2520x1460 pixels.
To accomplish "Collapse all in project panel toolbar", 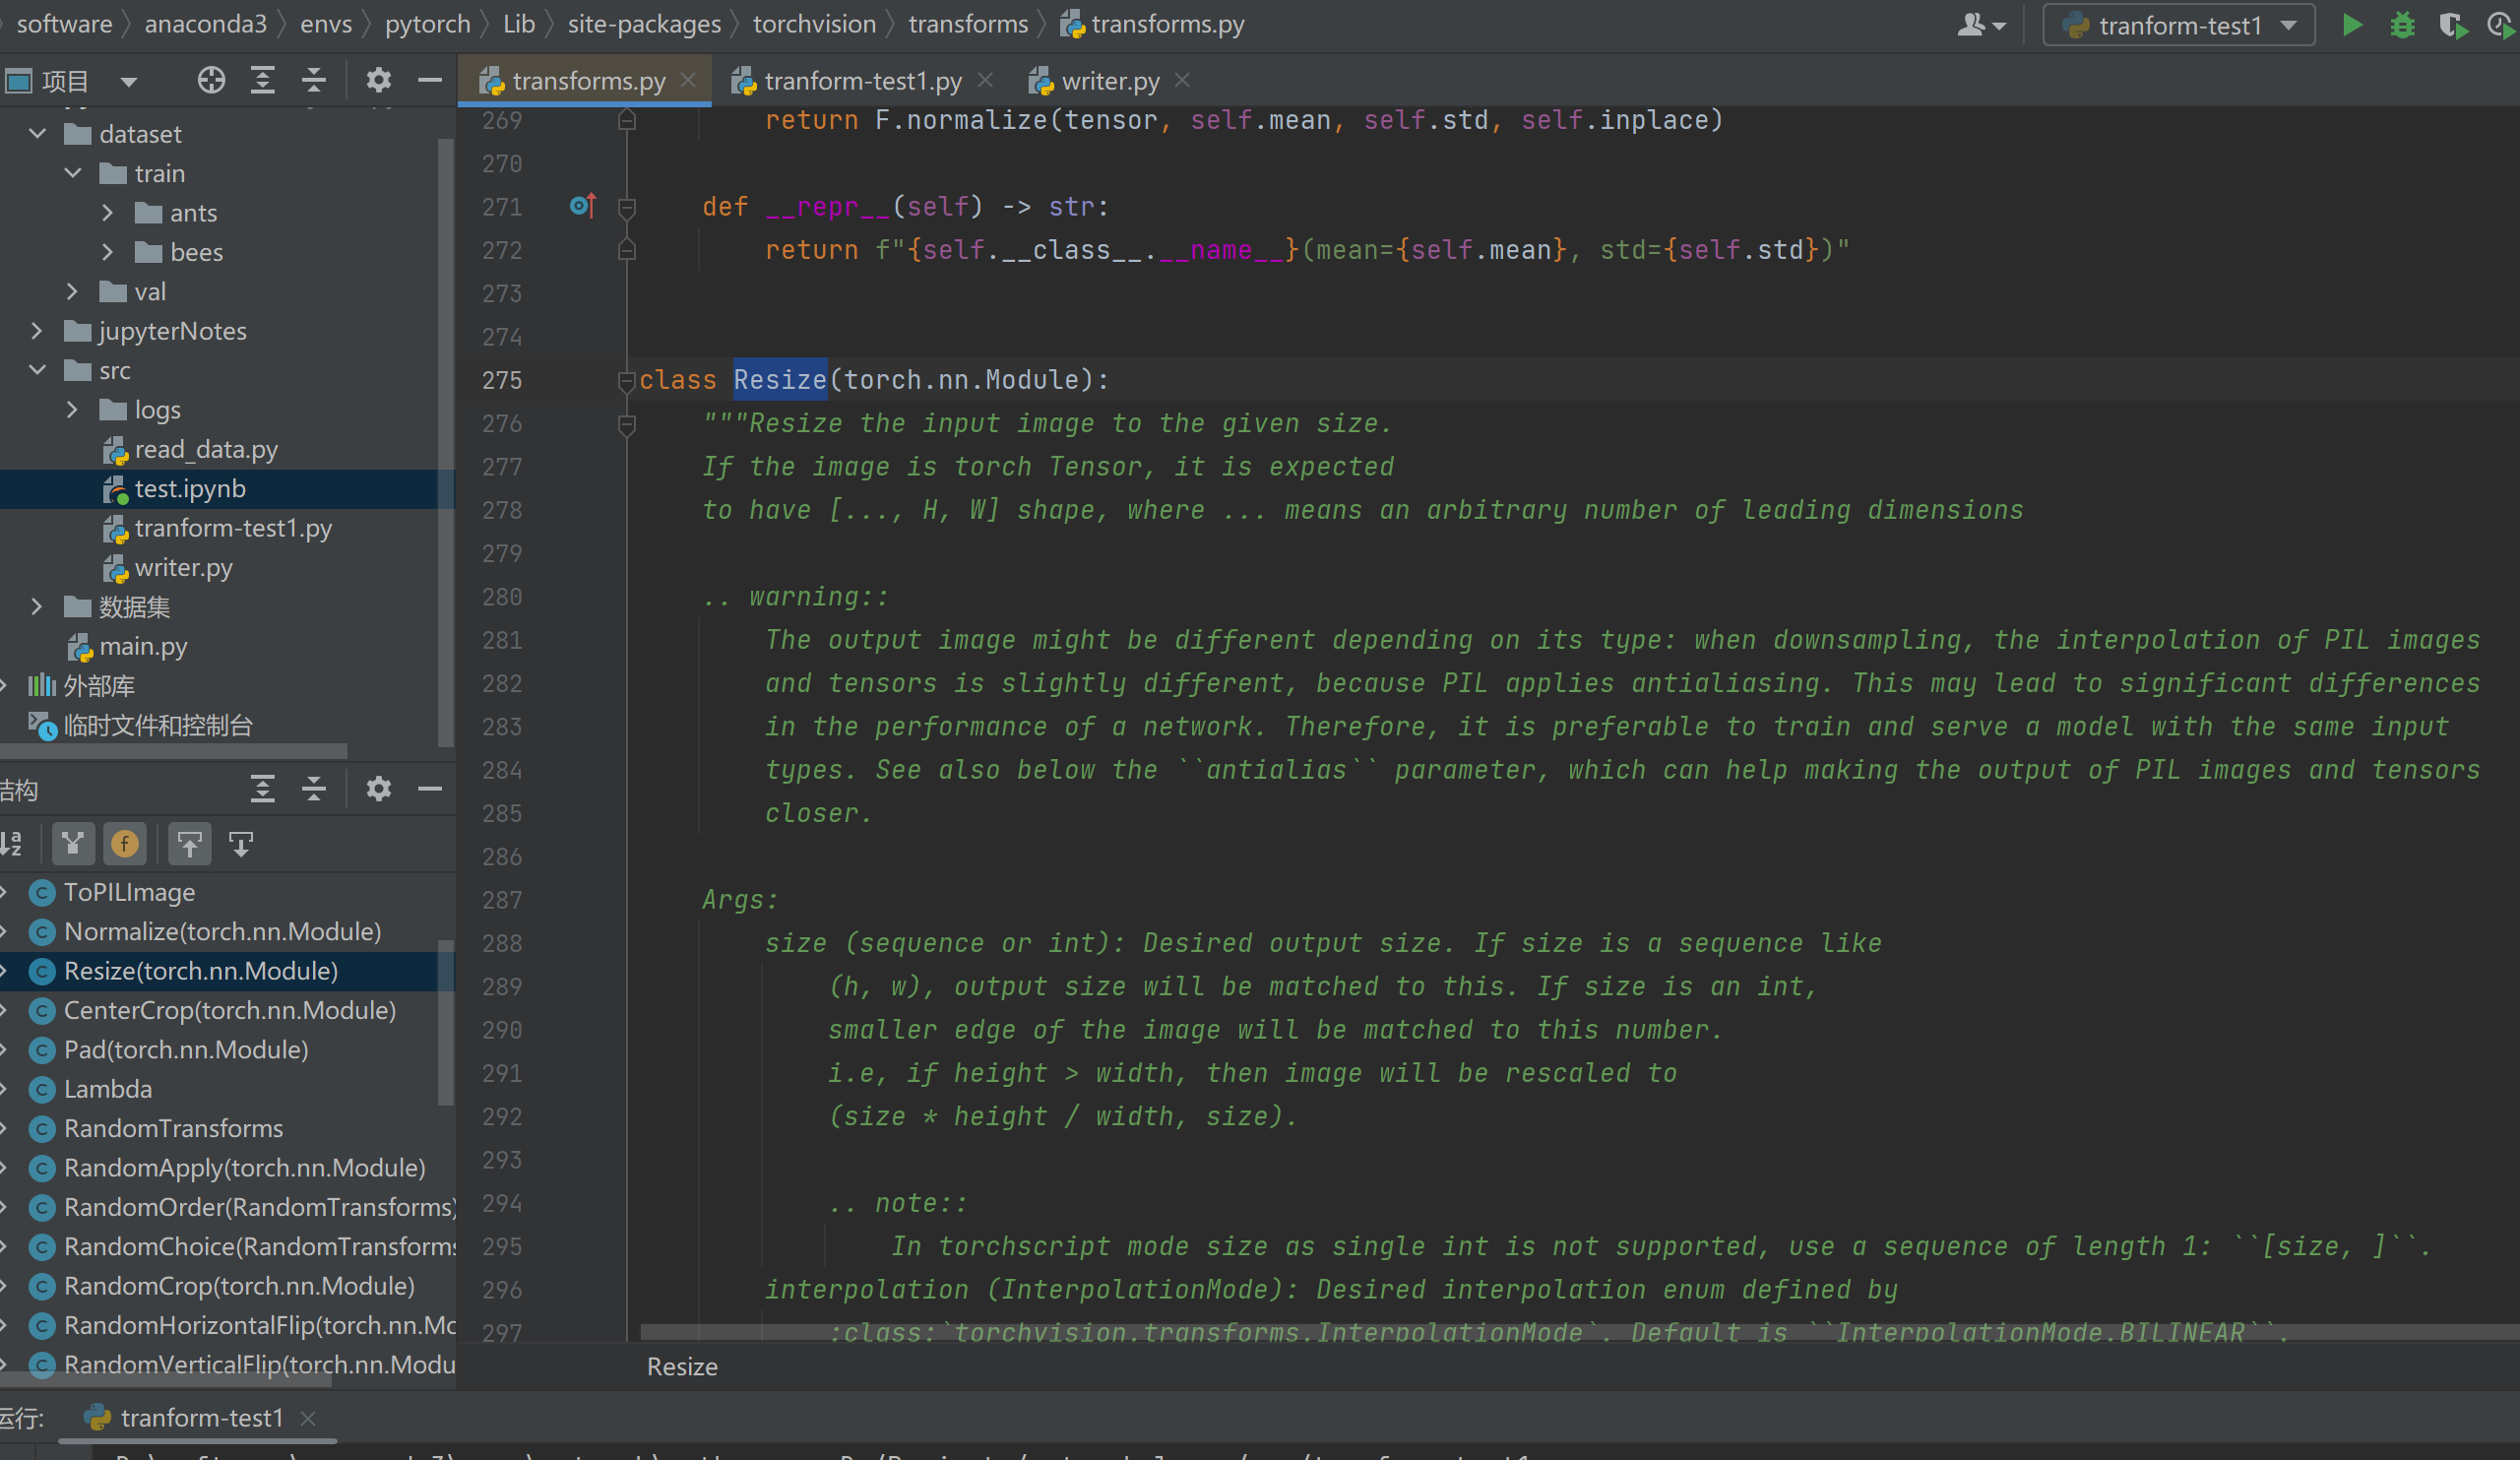I will tap(314, 80).
